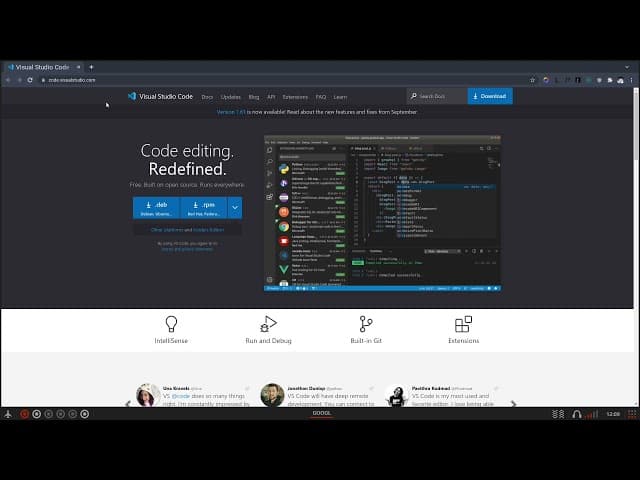This screenshot has height=480, width=640.
Task: Click the Built-in Git branch icon
Action: click(x=366, y=324)
